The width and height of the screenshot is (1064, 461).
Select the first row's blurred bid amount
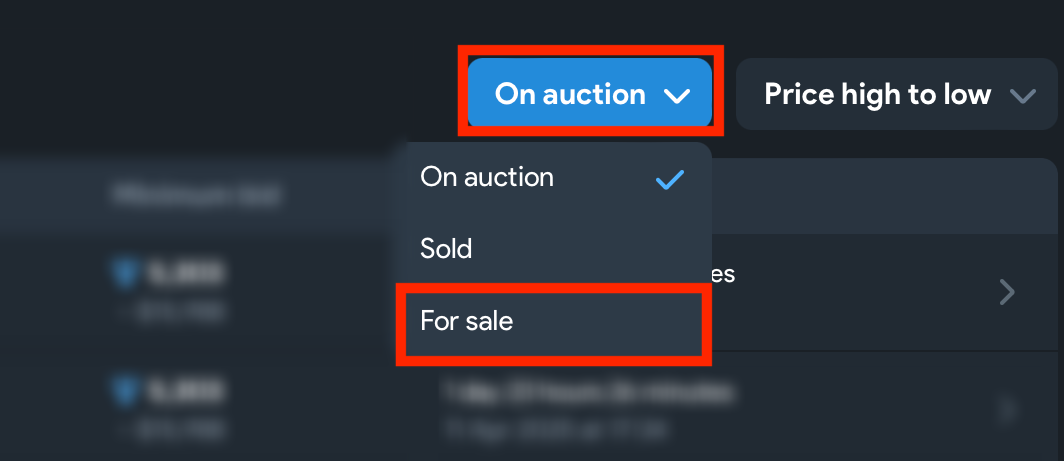pyautogui.click(x=183, y=275)
